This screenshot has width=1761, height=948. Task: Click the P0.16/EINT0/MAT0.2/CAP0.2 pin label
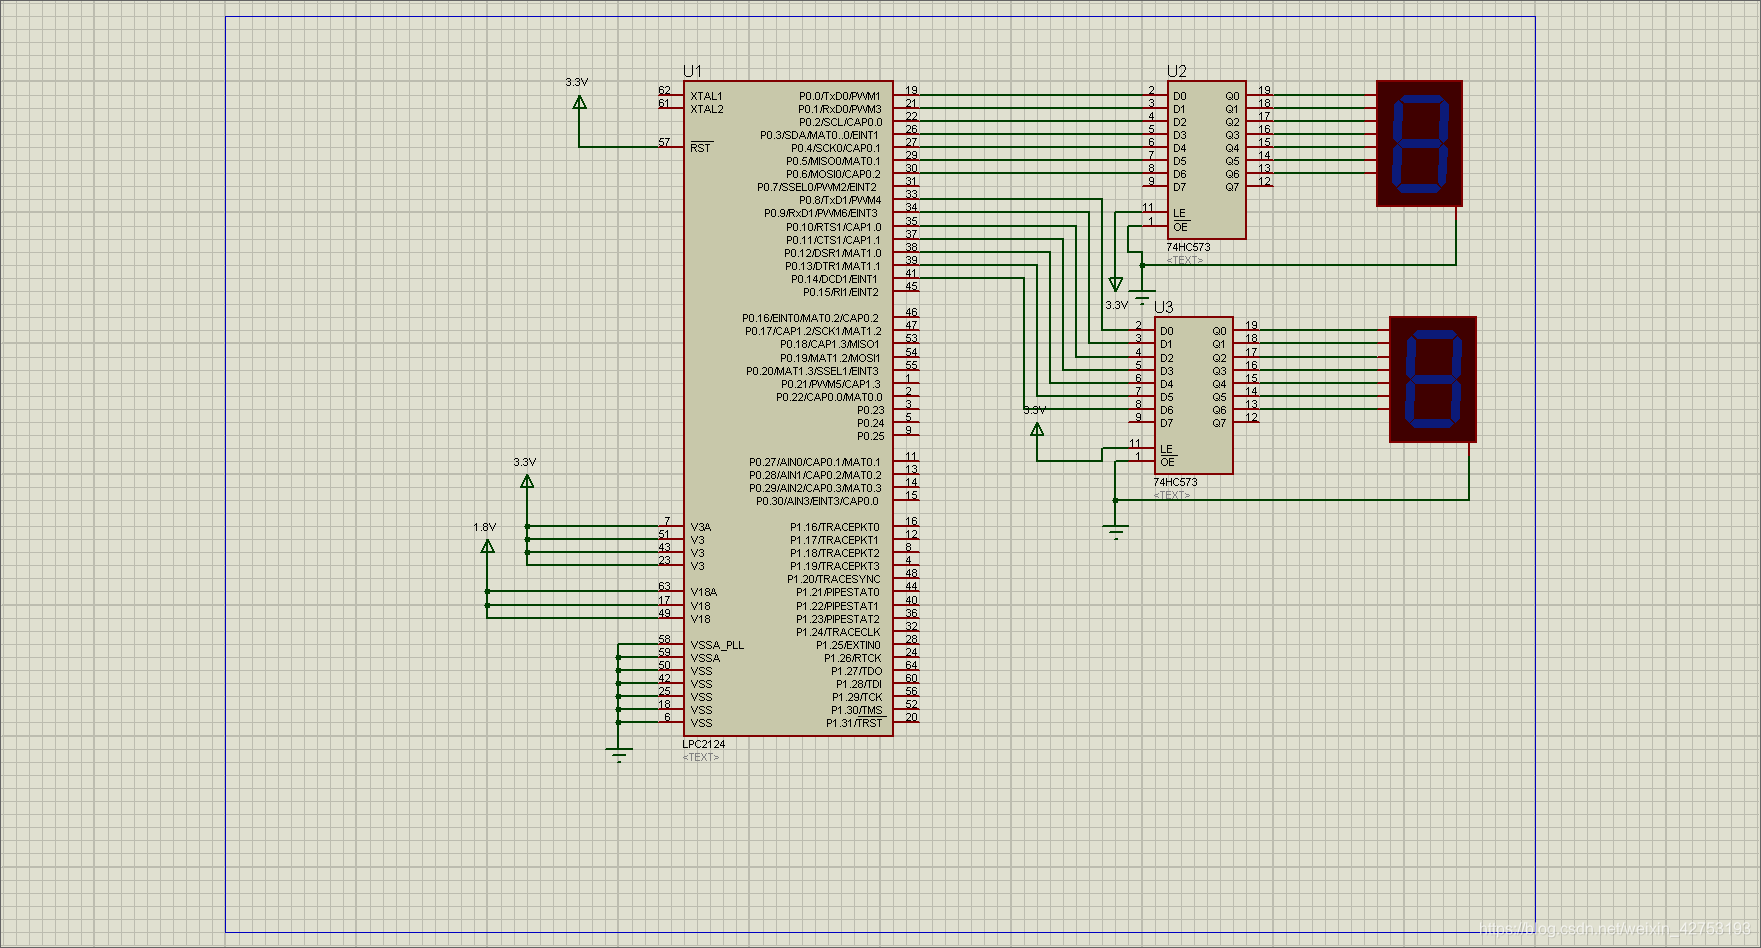(811, 318)
